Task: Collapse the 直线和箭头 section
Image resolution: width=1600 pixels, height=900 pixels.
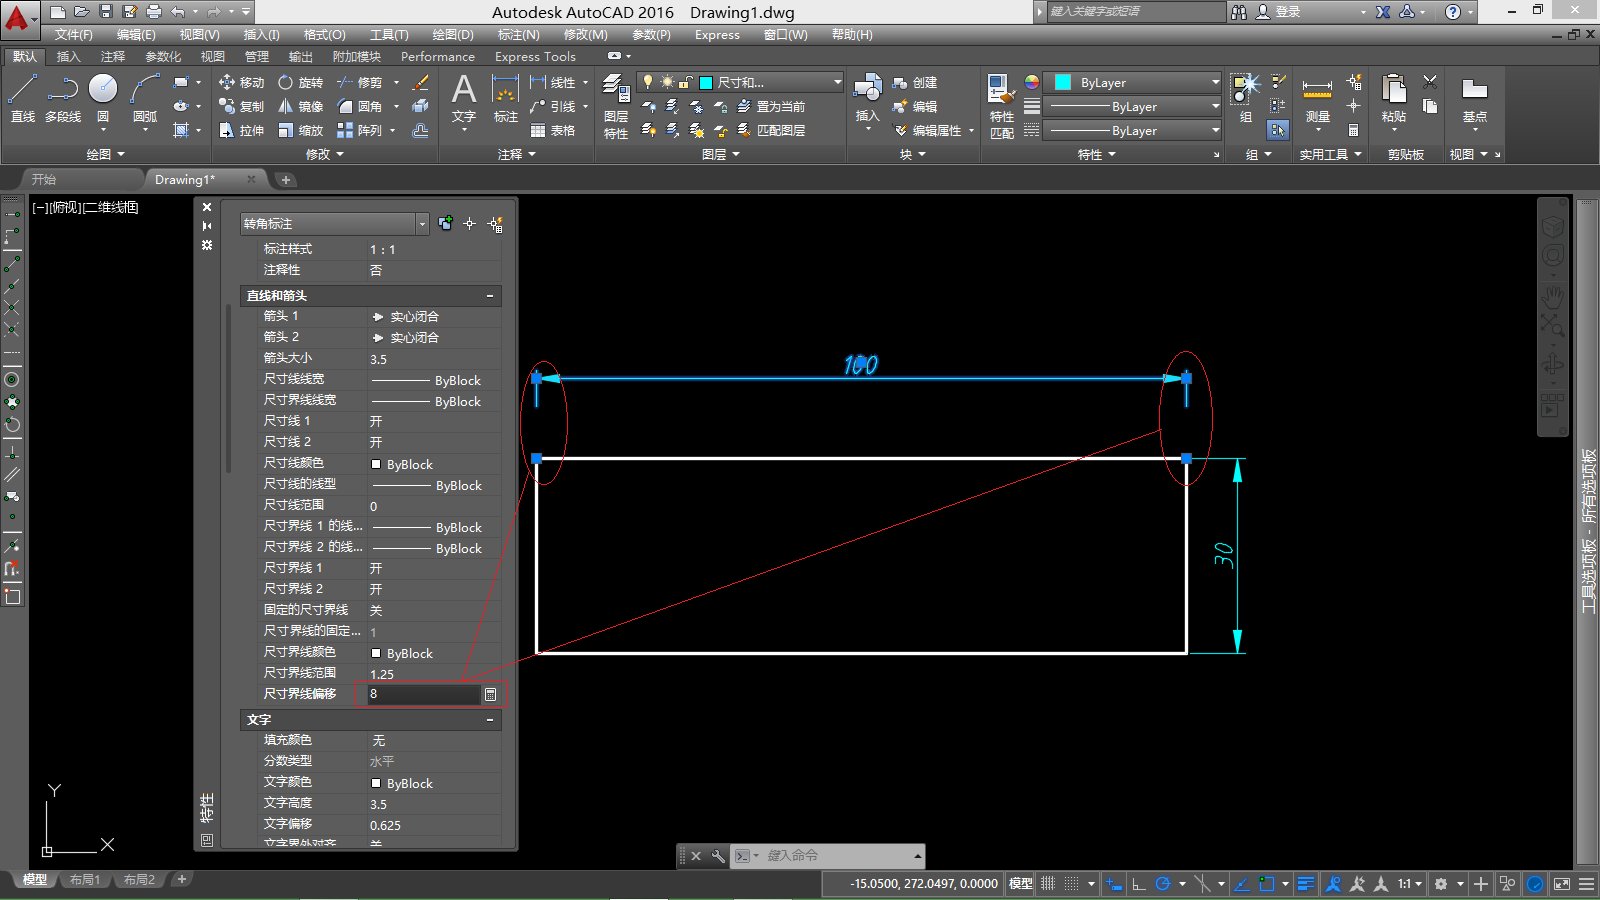Action: click(x=489, y=296)
